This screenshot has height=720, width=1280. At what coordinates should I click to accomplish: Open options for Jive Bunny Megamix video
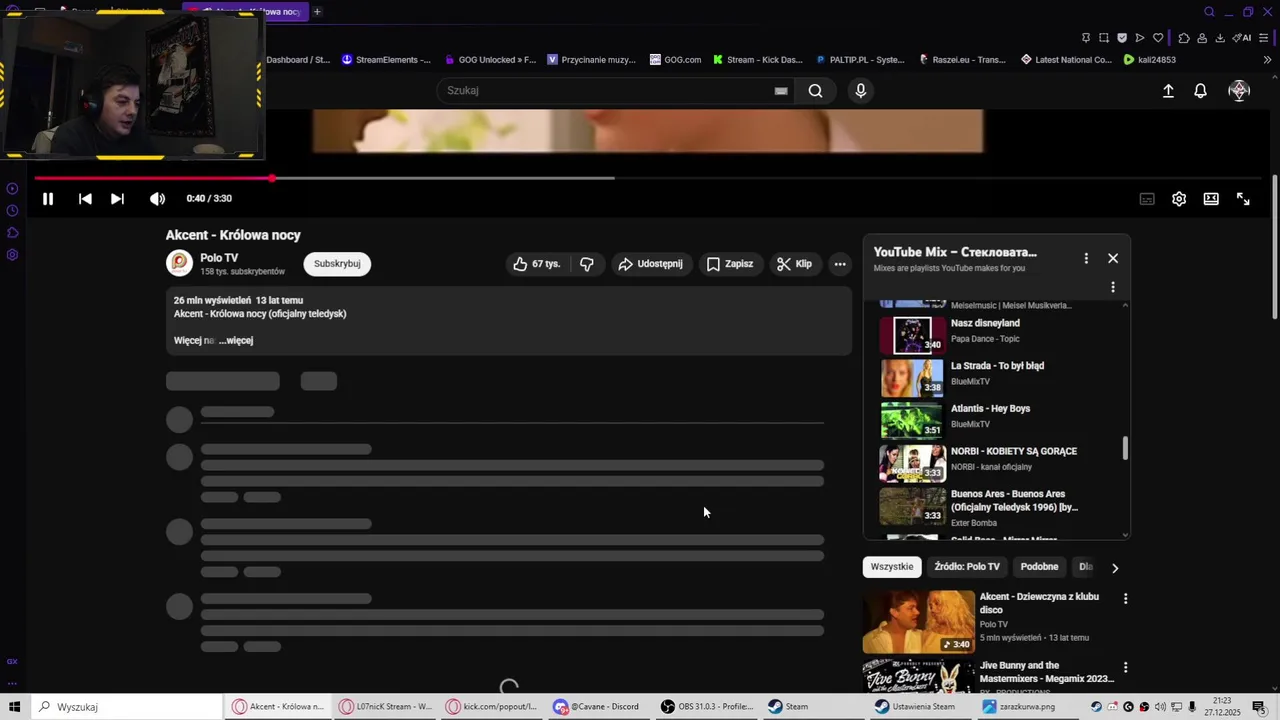coord(1125,667)
